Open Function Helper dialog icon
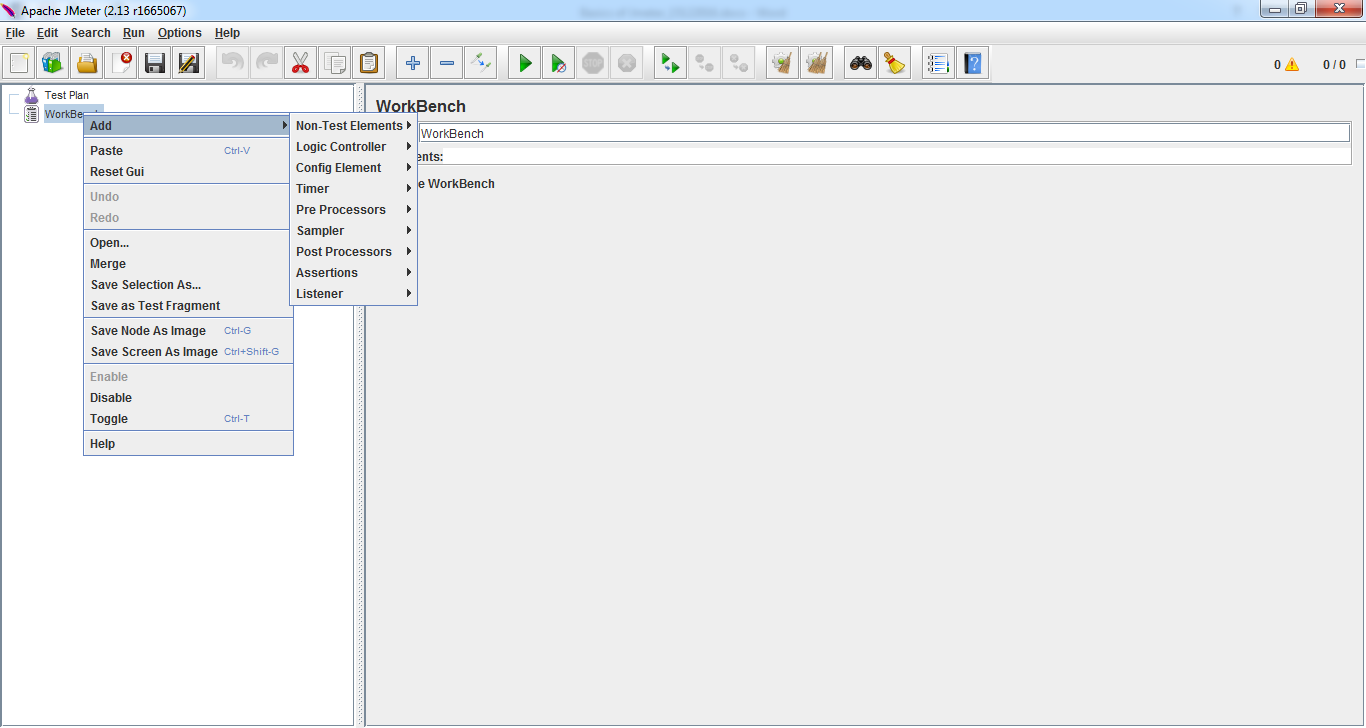 (938, 64)
